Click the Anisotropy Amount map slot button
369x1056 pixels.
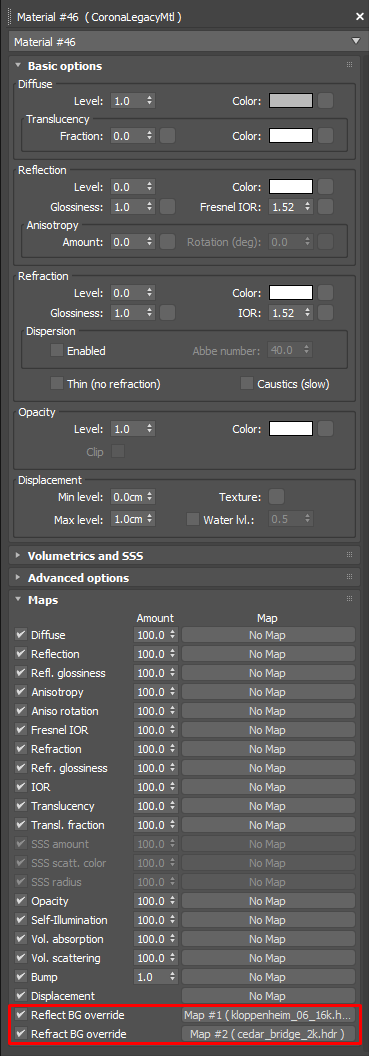click(168, 242)
